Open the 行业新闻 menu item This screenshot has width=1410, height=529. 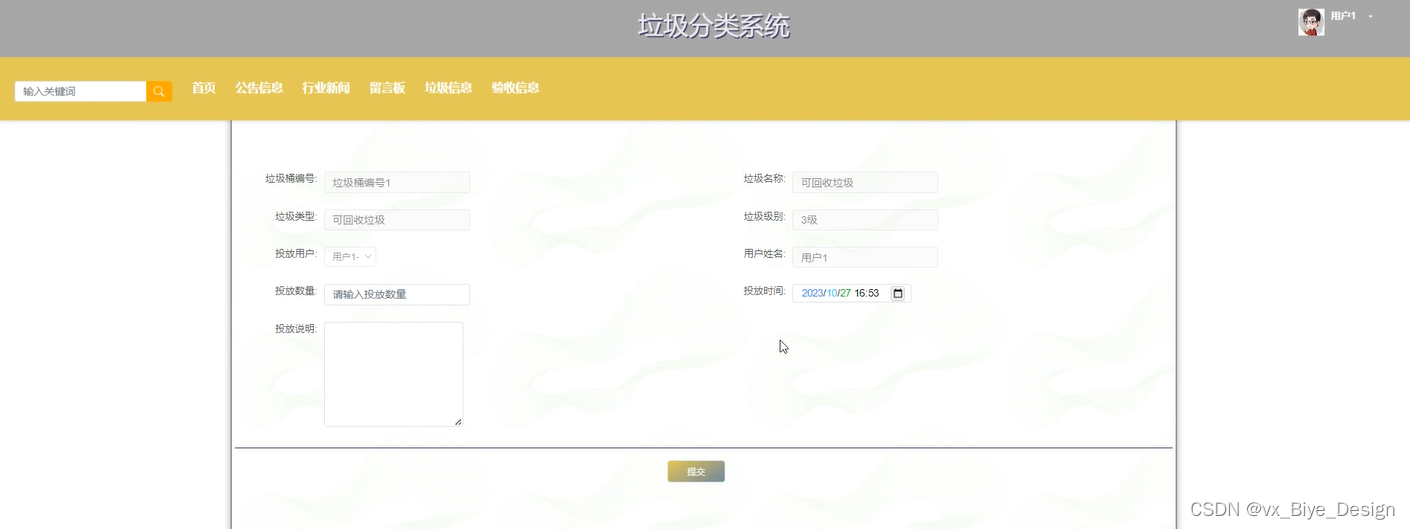pos(326,88)
